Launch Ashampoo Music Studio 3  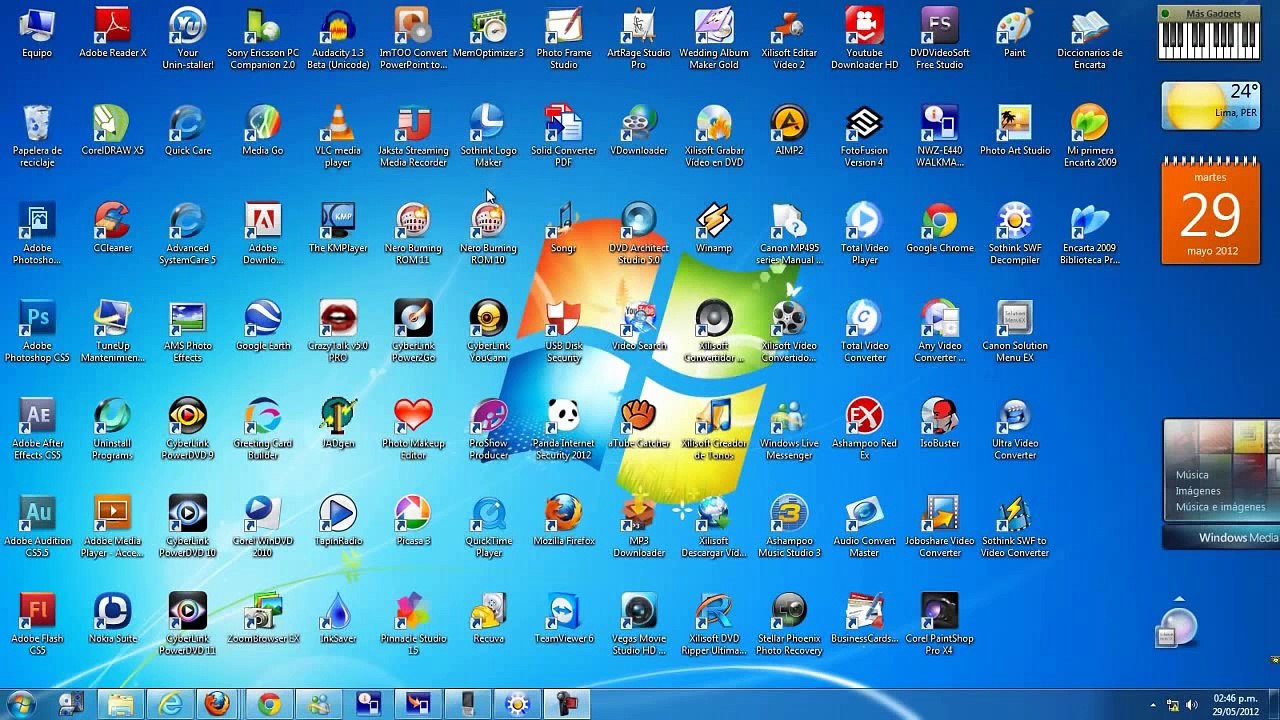[x=789, y=526]
